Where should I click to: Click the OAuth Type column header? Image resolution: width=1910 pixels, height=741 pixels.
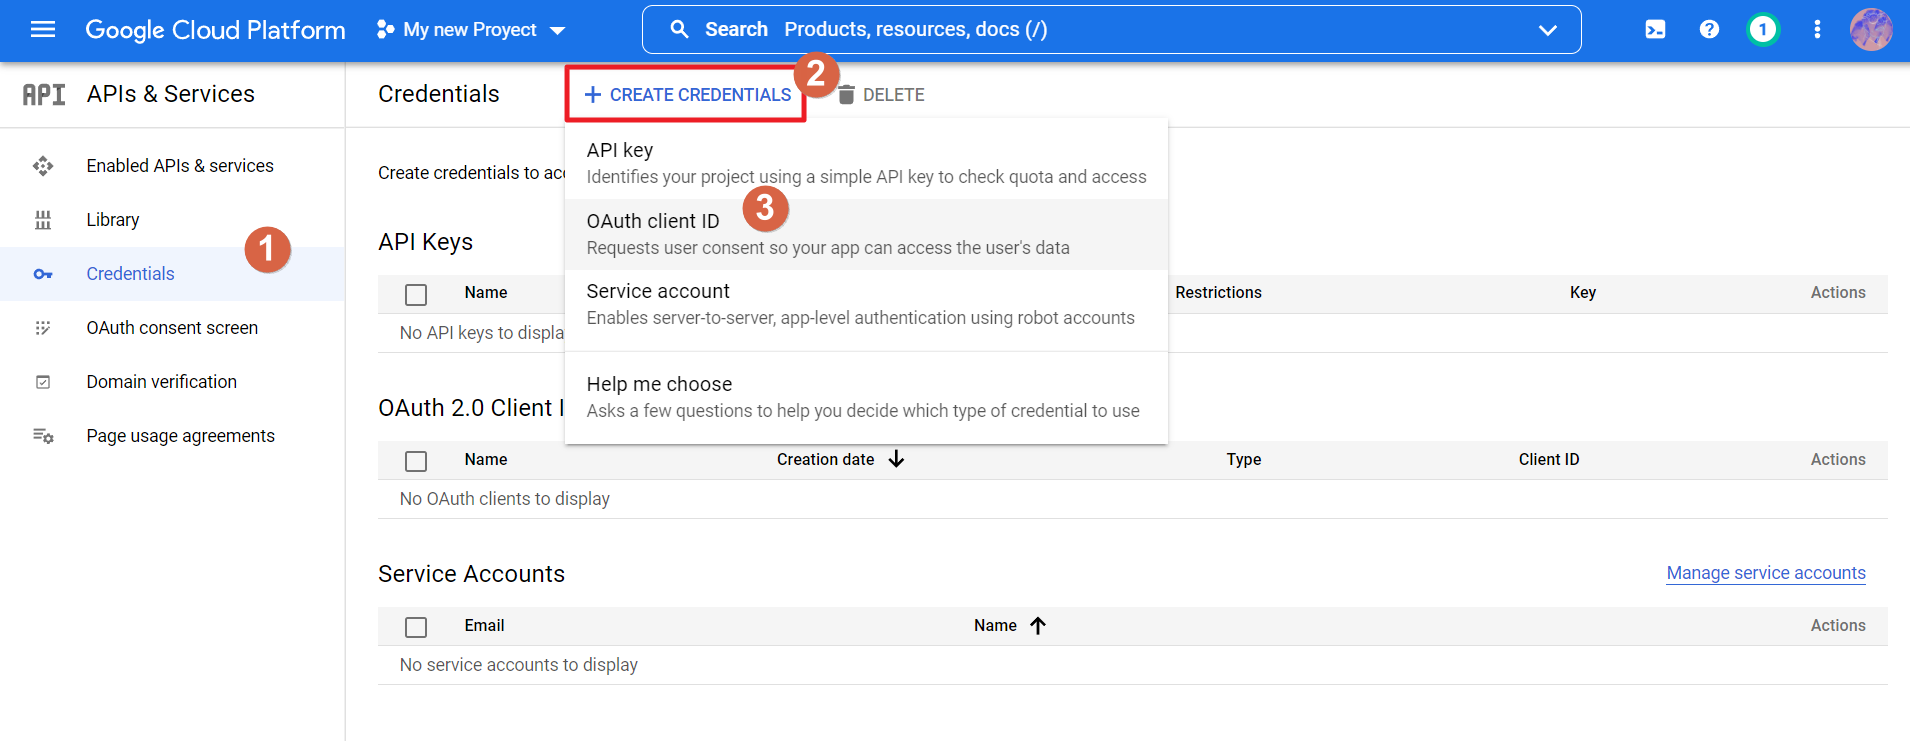(x=1244, y=459)
